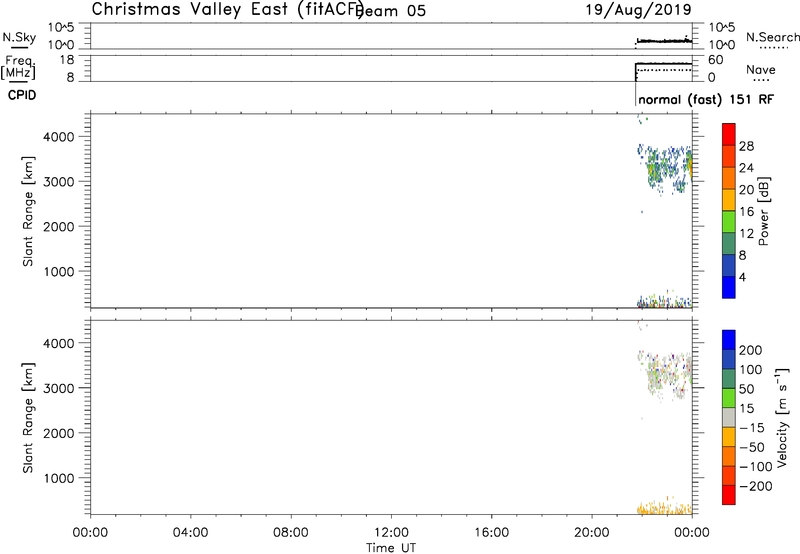The image size is (800, 554).
Task: Click the '-15' label on Velocity colorbar
Action: point(752,428)
